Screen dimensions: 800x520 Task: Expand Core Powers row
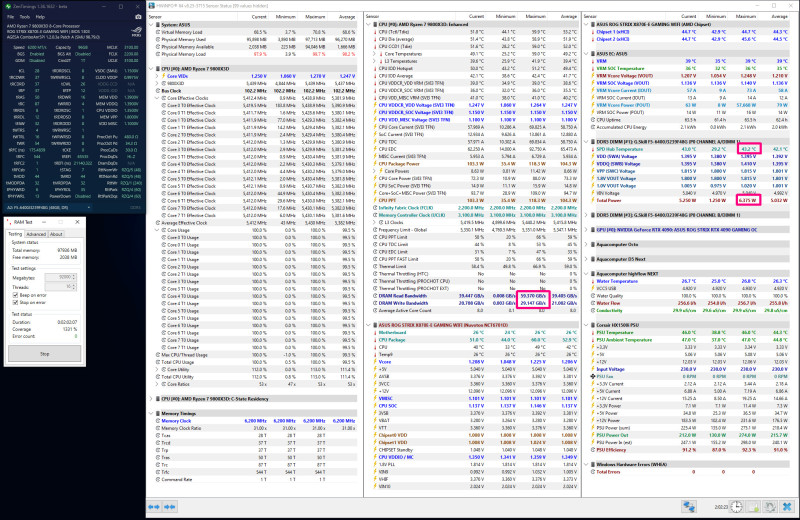(374, 171)
